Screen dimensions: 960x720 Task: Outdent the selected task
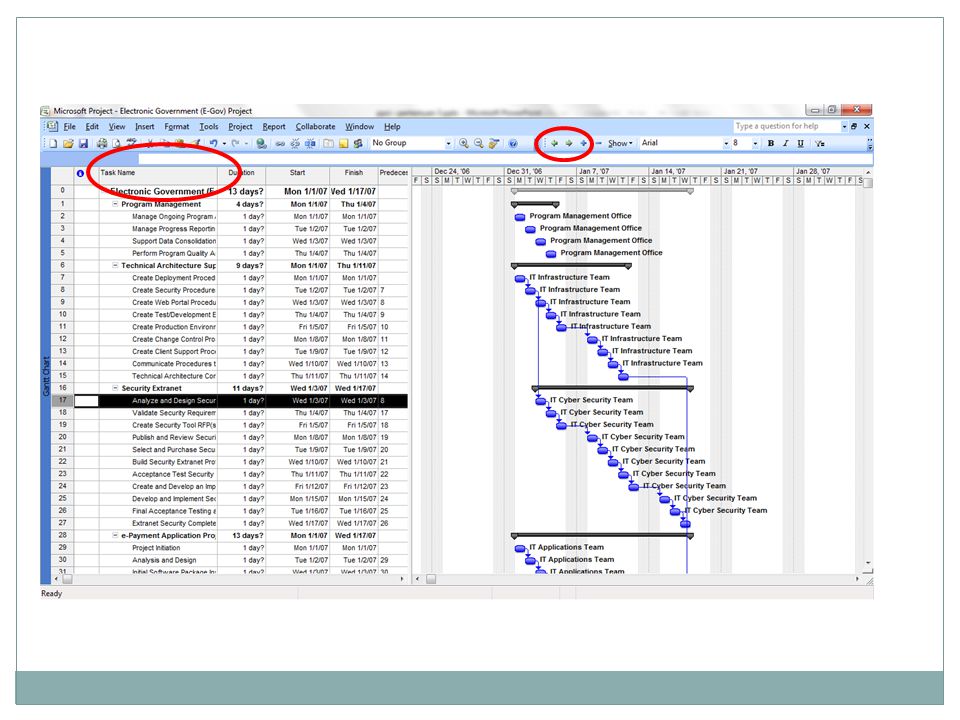[x=554, y=143]
